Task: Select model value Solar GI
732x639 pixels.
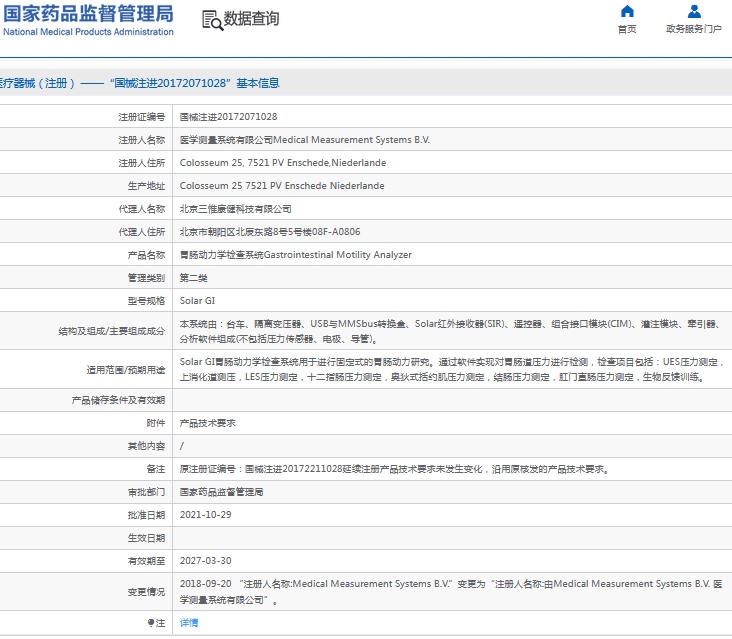Action: (x=197, y=301)
